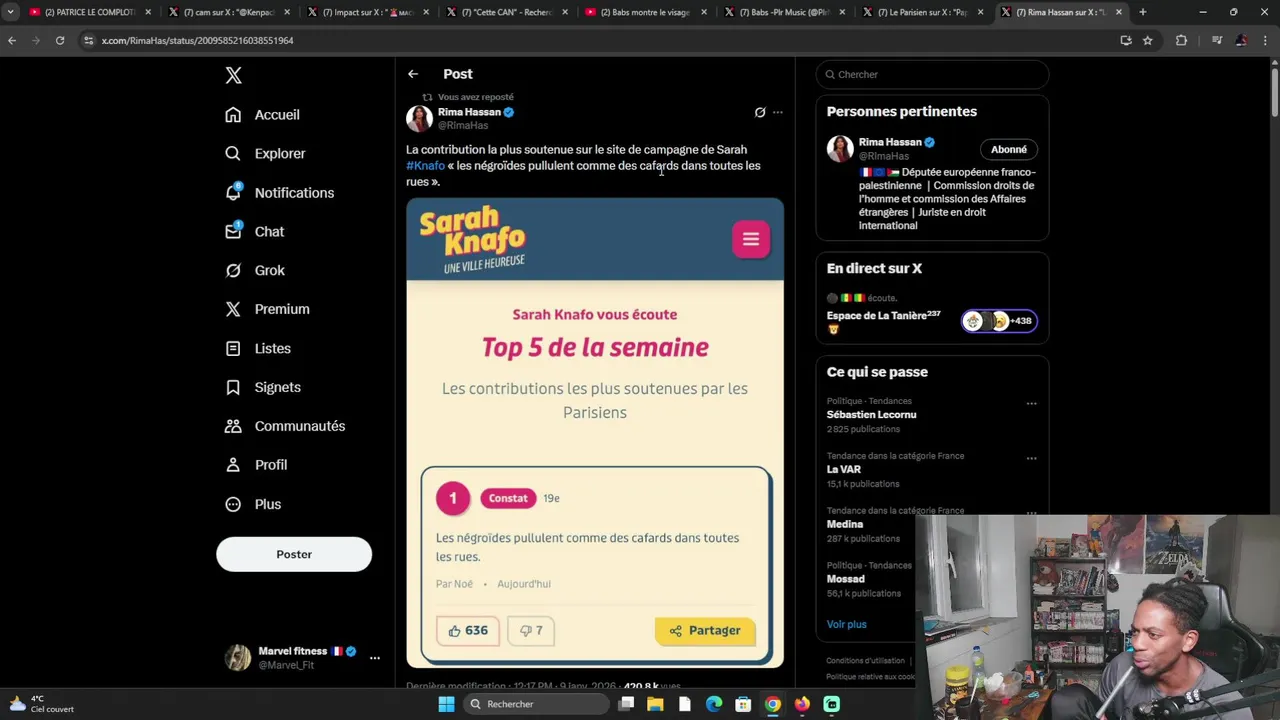Image resolution: width=1280 pixels, height=720 pixels.
Task: Open the Signets bookmark icon
Action: (233, 387)
